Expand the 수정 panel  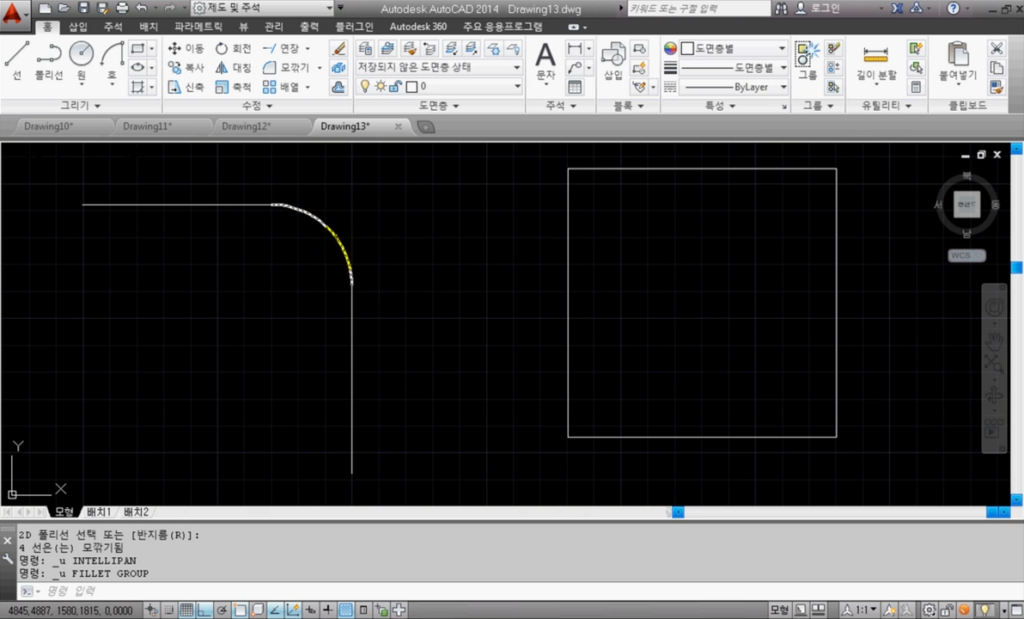(x=257, y=105)
